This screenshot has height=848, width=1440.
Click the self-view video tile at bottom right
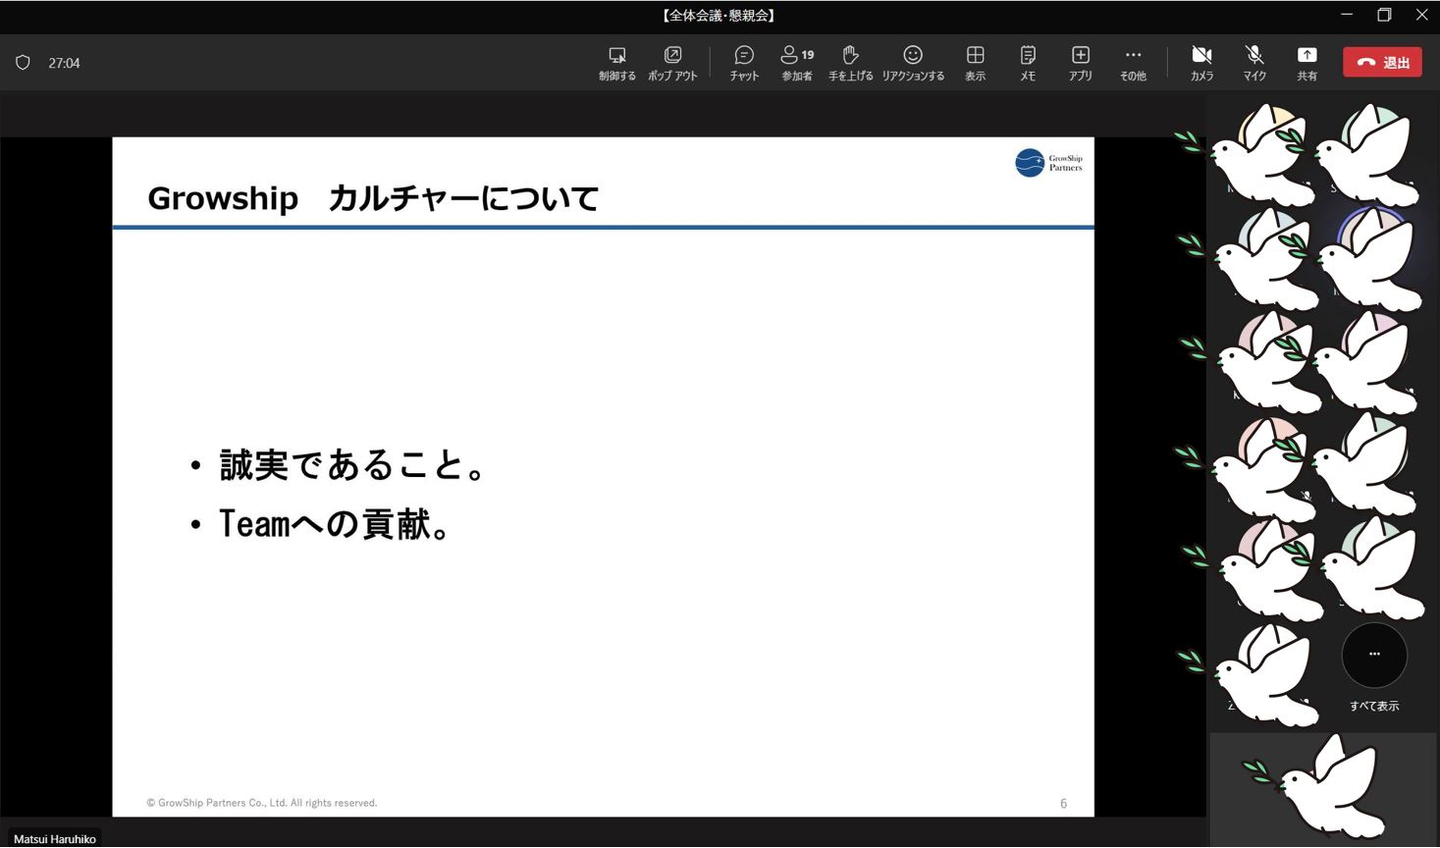tap(1322, 788)
